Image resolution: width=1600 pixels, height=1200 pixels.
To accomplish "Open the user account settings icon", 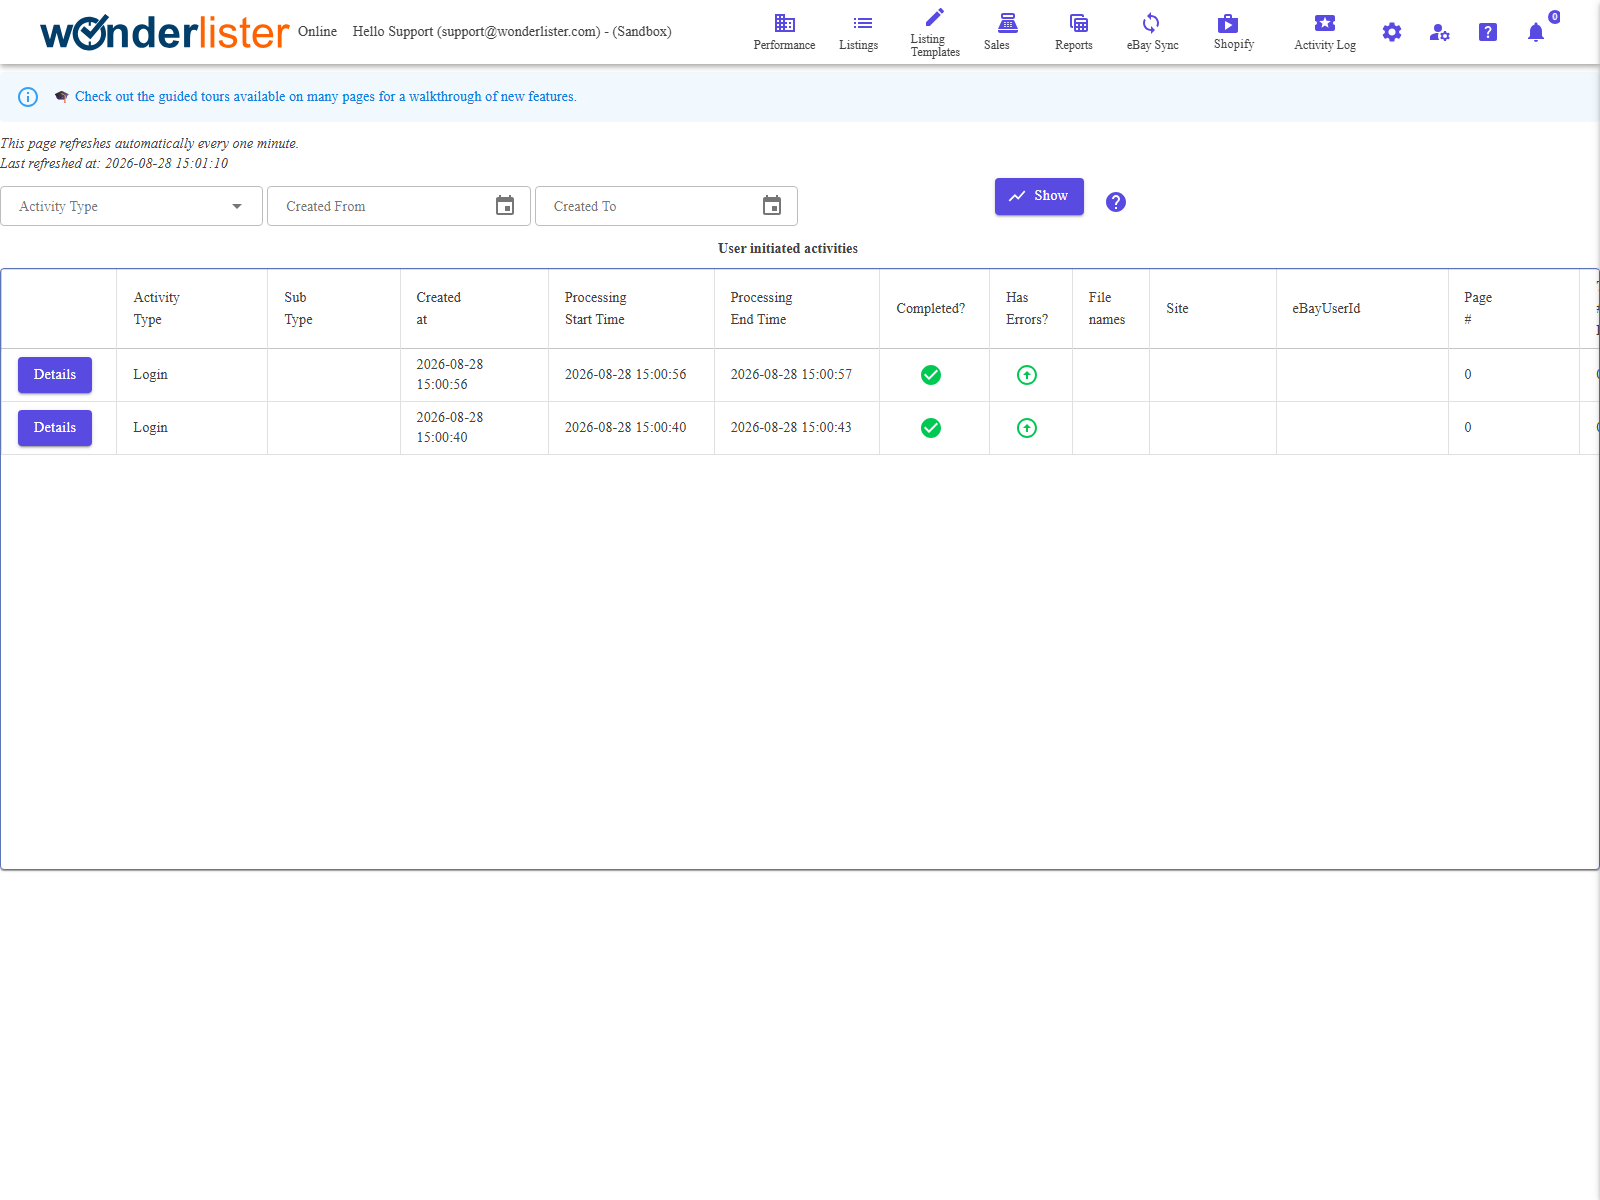I will tap(1440, 32).
